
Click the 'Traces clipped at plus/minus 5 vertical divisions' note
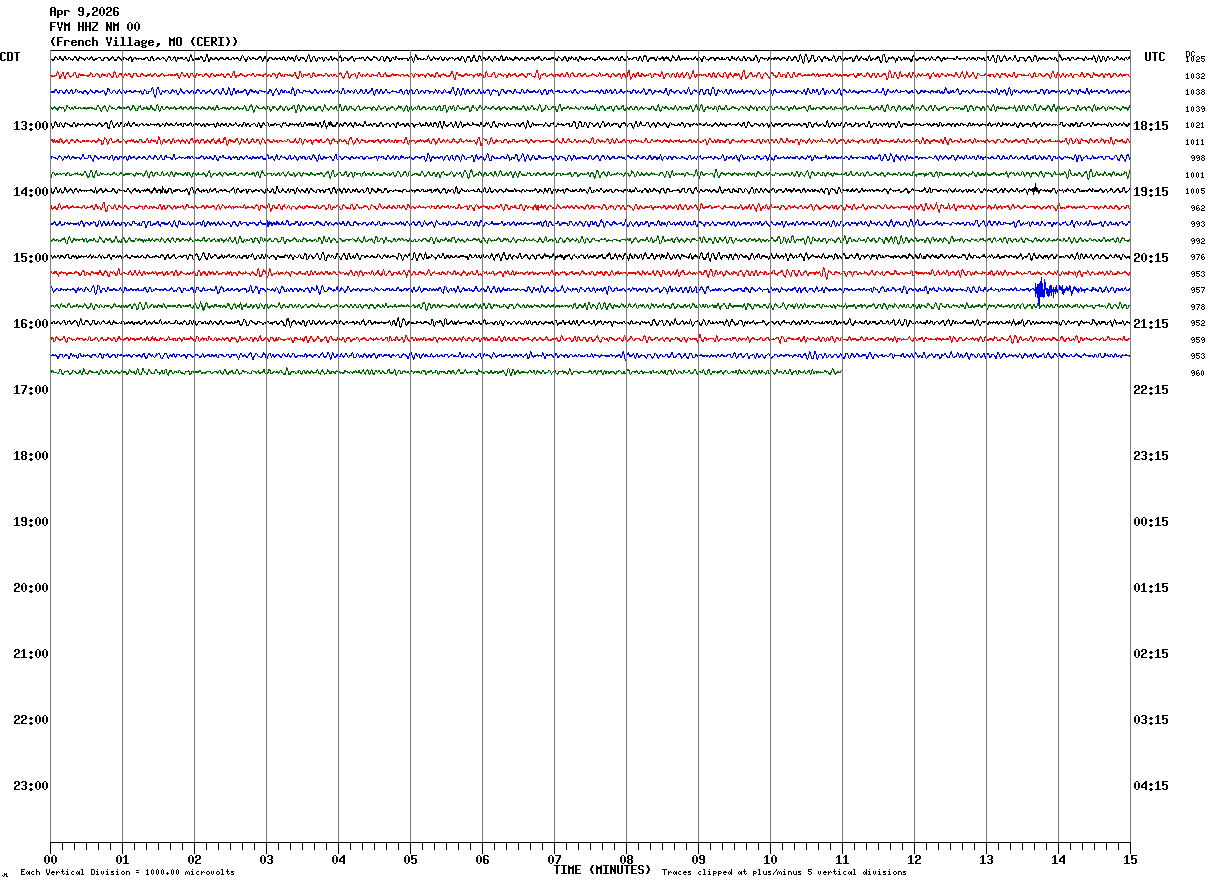point(784,873)
